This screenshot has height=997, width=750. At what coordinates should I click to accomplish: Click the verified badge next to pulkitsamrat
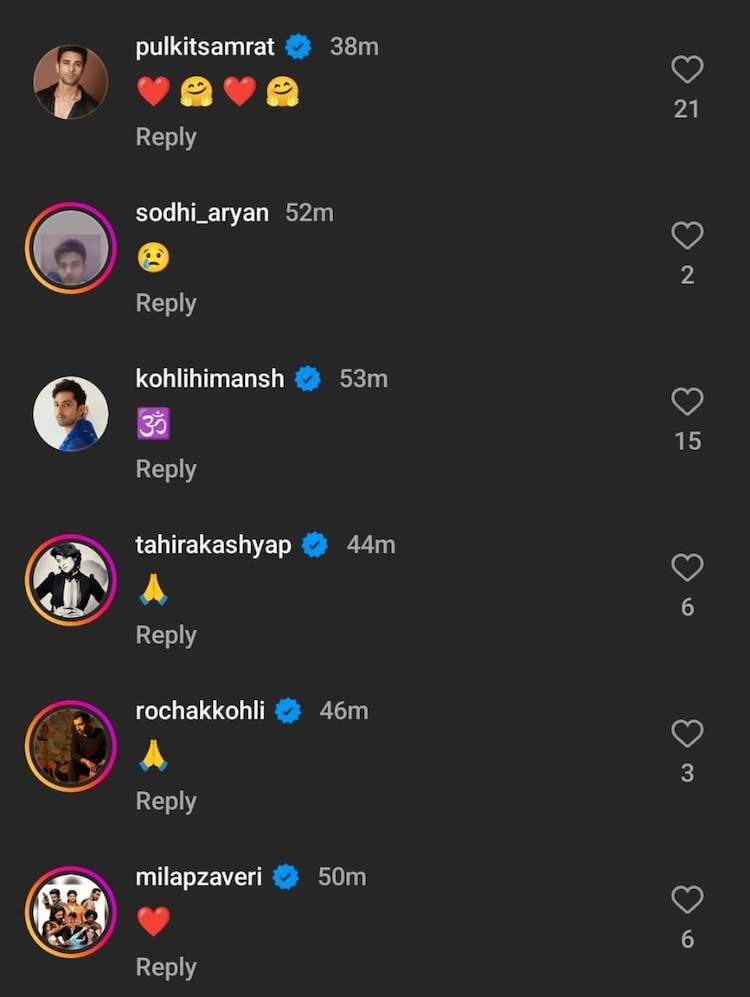tap(297, 45)
